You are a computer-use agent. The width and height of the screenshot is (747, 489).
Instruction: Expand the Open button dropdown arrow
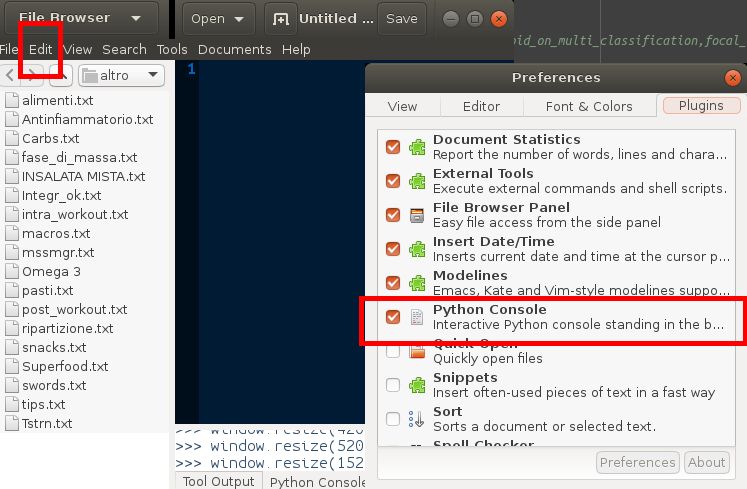click(239, 19)
